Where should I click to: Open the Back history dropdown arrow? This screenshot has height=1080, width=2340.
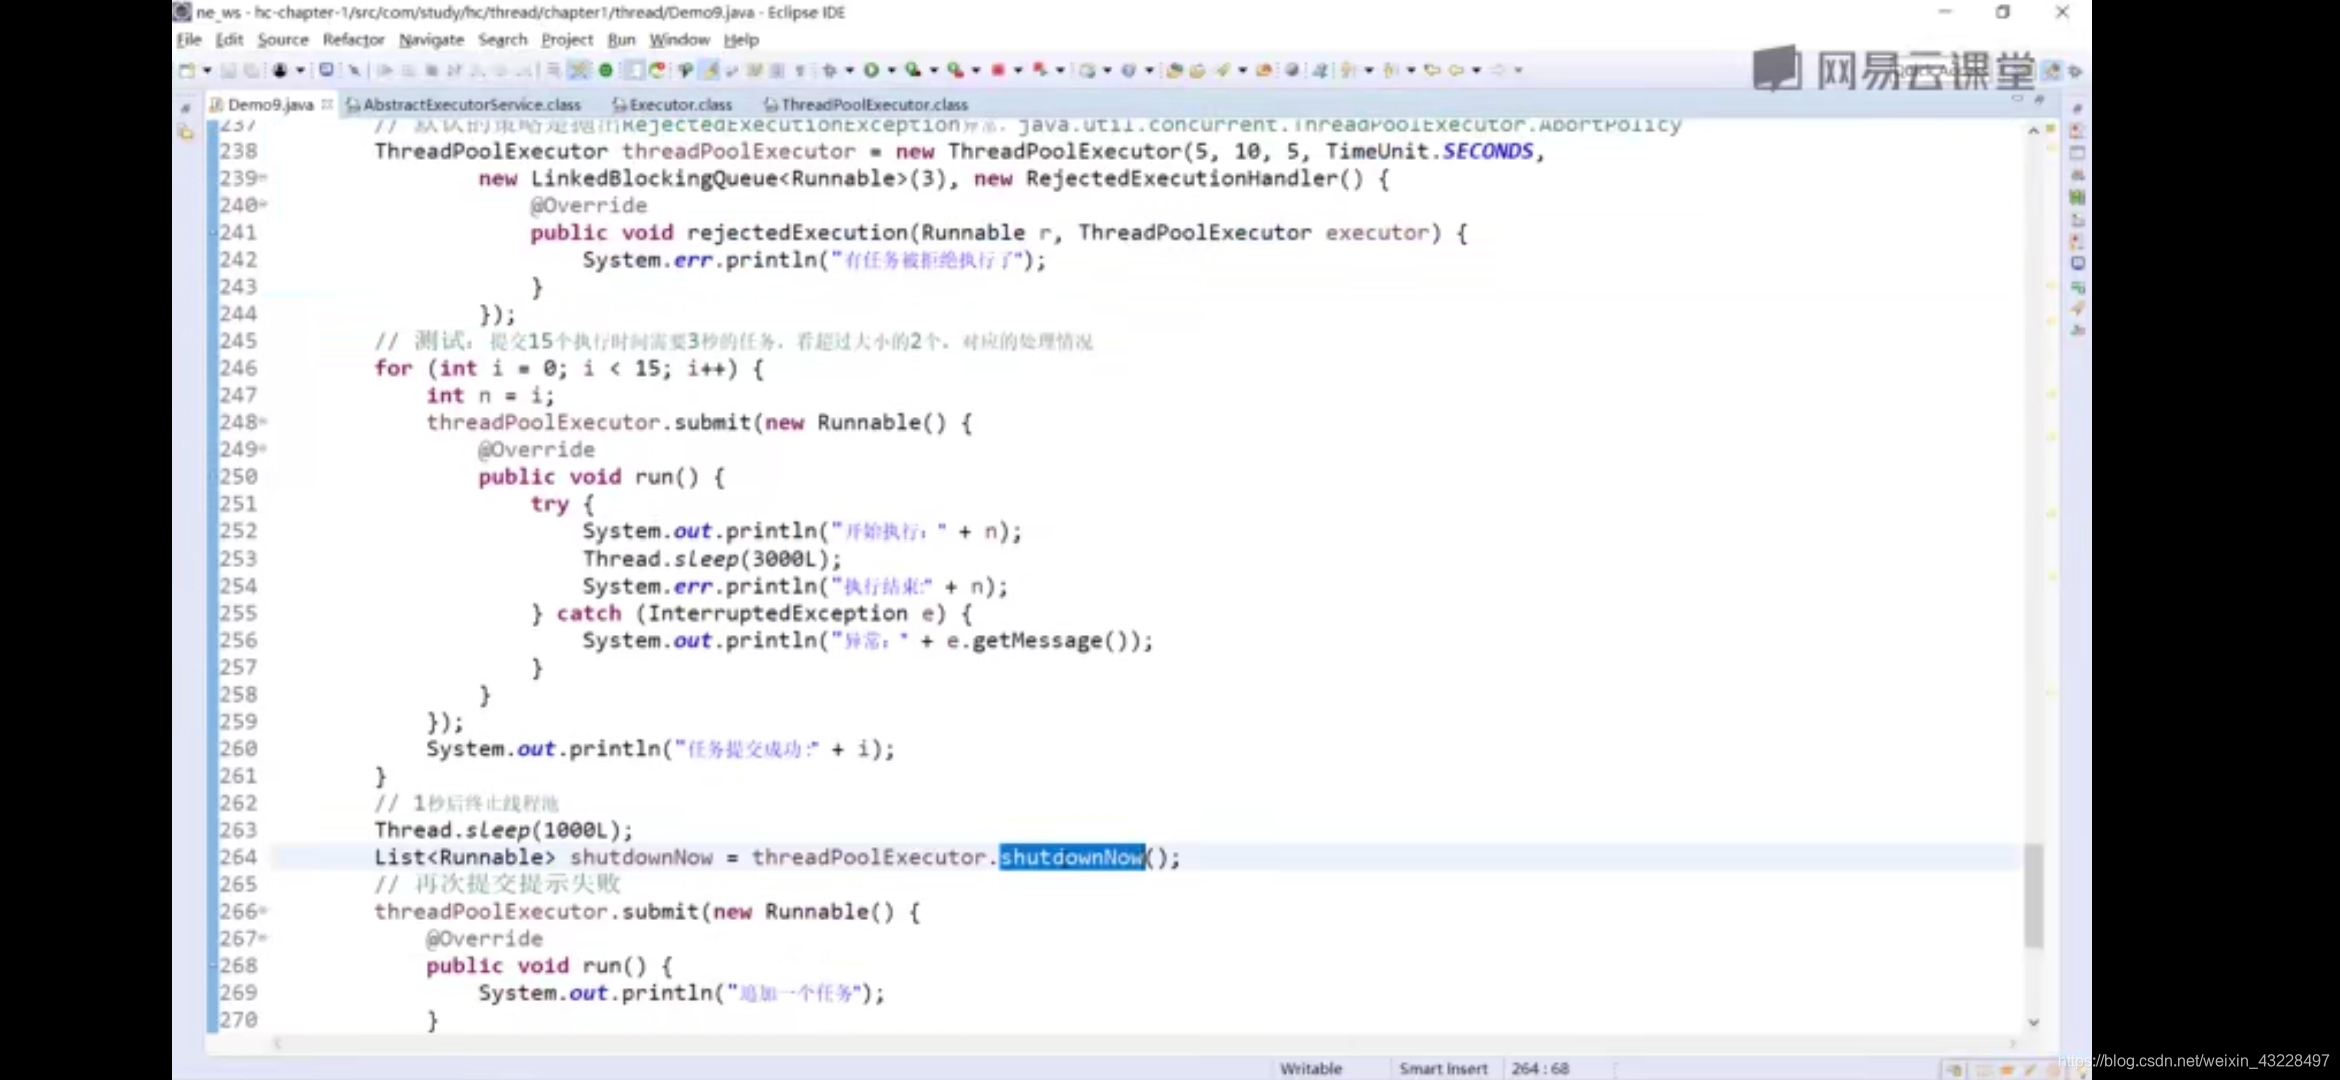point(1476,70)
